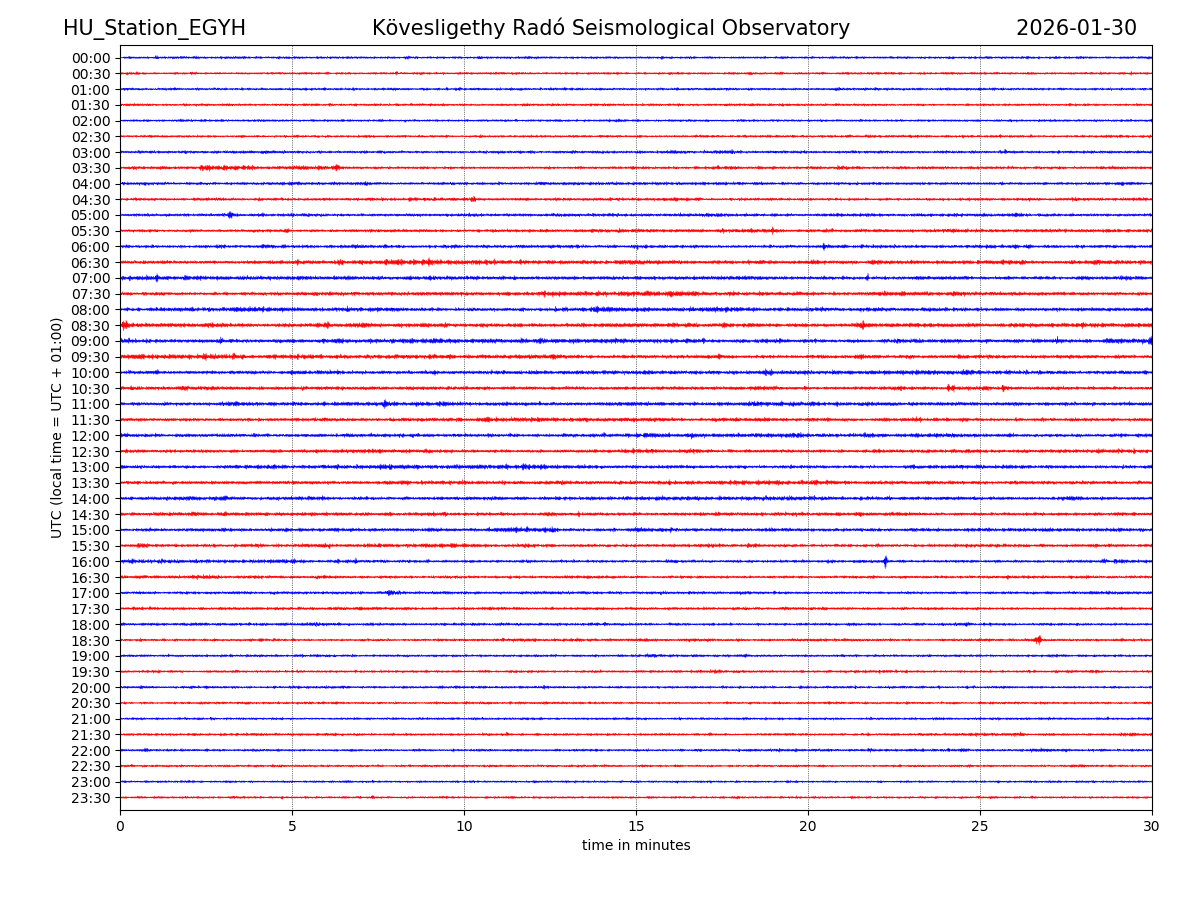
Task: Select the 18:30 row label
Action: (91, 641)
